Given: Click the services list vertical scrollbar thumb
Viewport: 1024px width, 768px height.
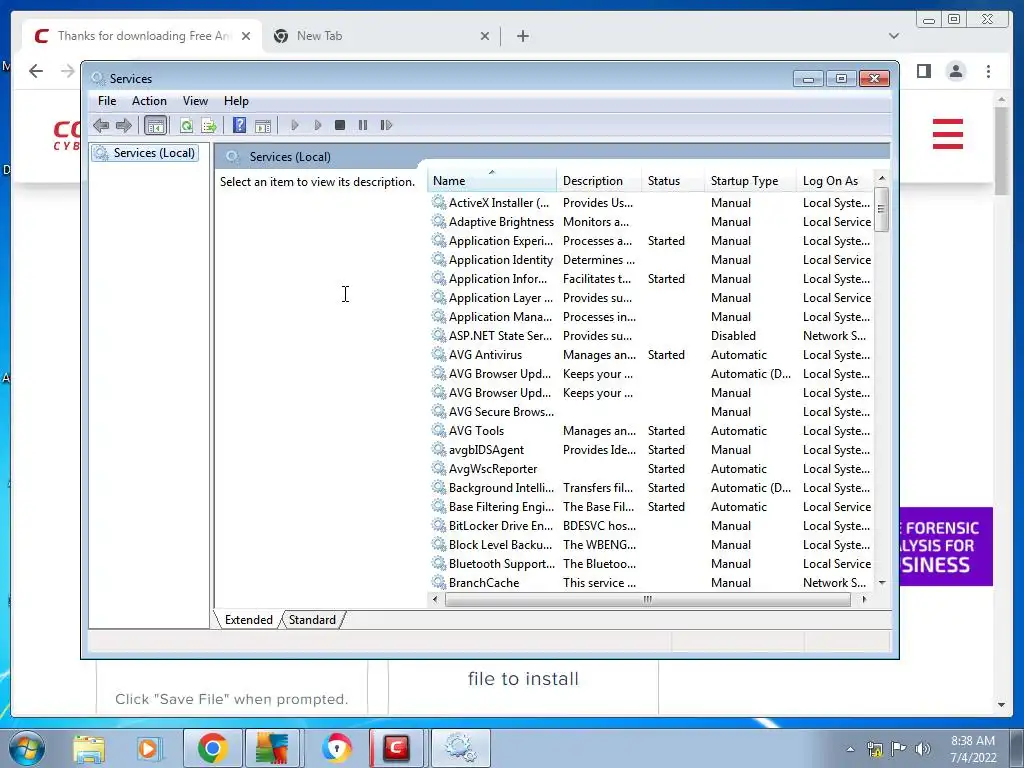Looking at the screenshot, I should coord(882,209).
